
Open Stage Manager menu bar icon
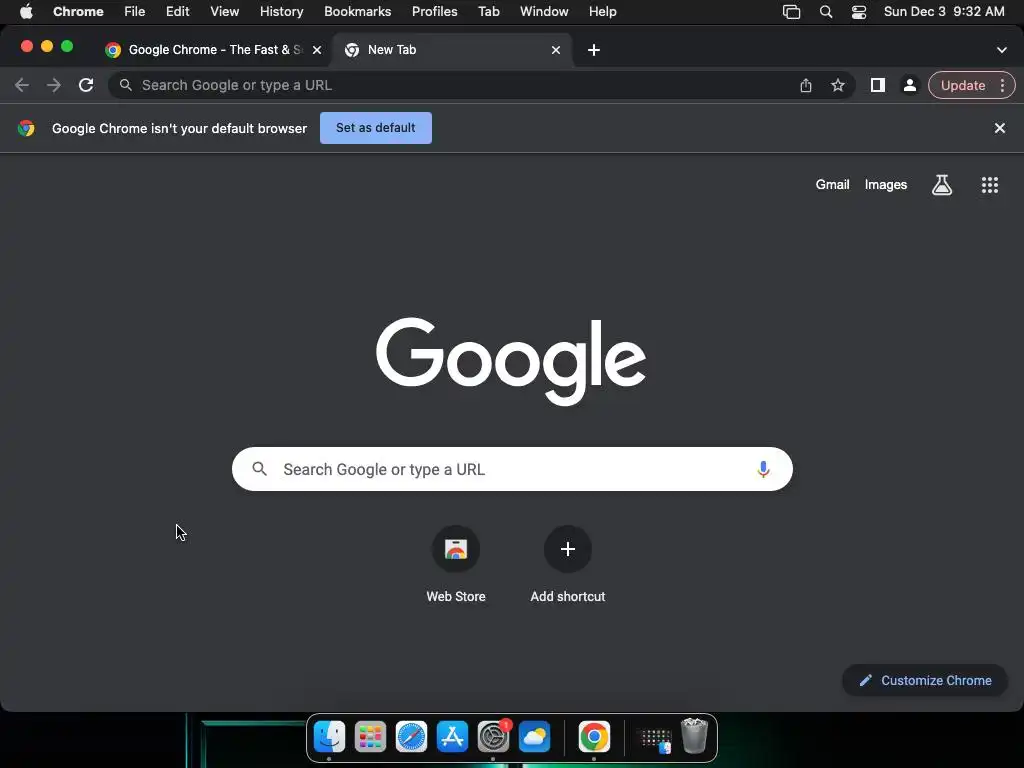[x=791, y=12]
